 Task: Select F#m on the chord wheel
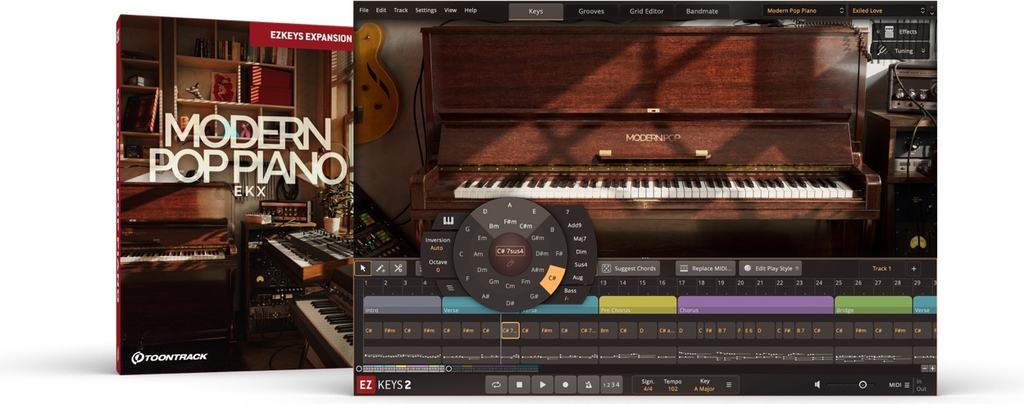pos(510,222)
